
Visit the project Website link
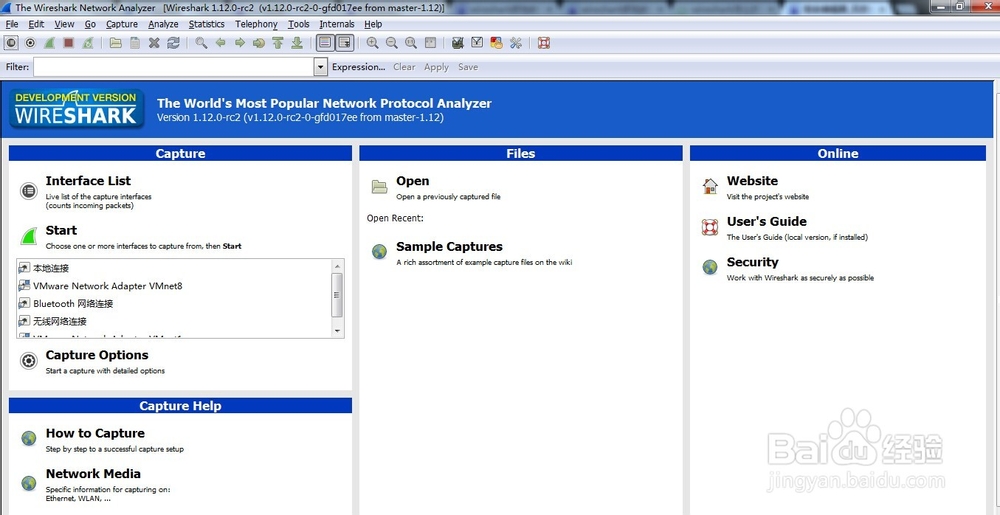click(x=752, y=181)
